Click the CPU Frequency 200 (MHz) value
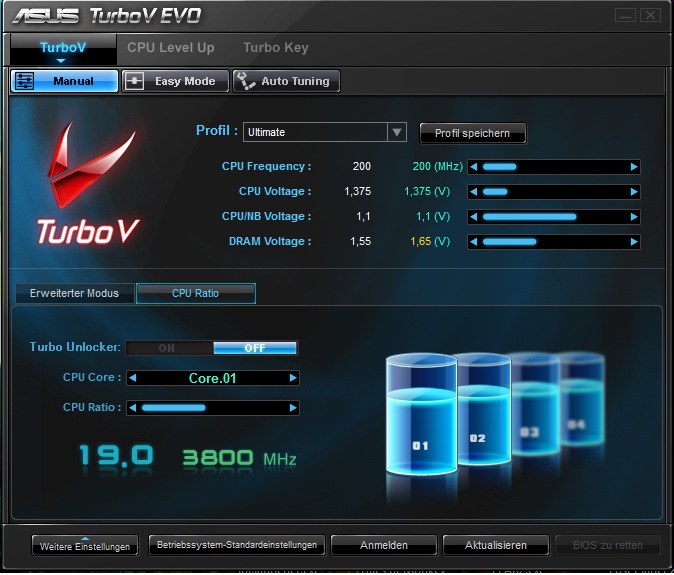 tap(437, 166)
